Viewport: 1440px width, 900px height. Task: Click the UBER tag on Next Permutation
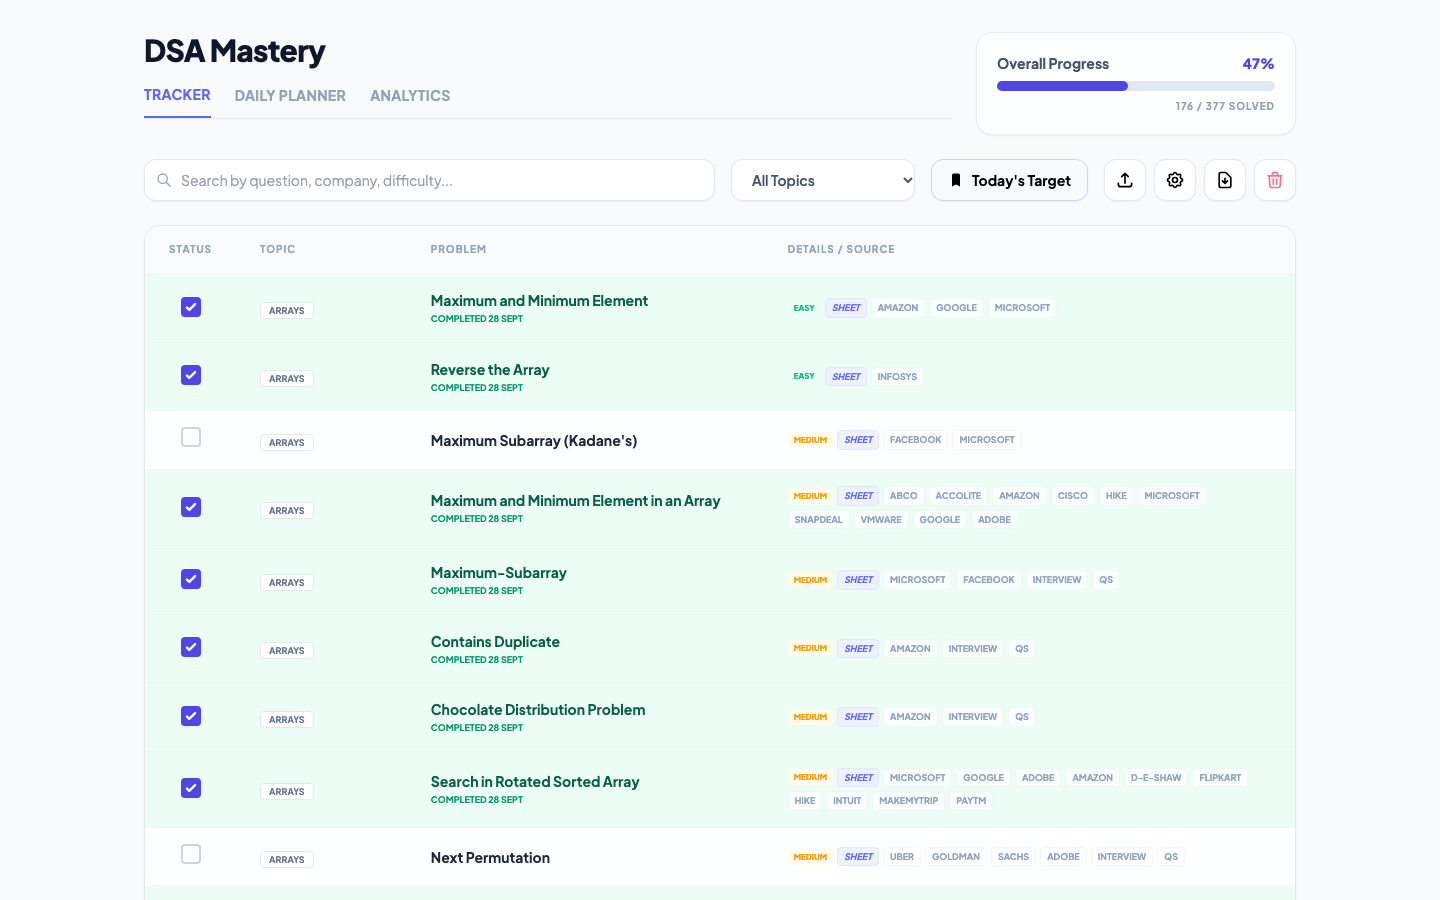point(902,857)
